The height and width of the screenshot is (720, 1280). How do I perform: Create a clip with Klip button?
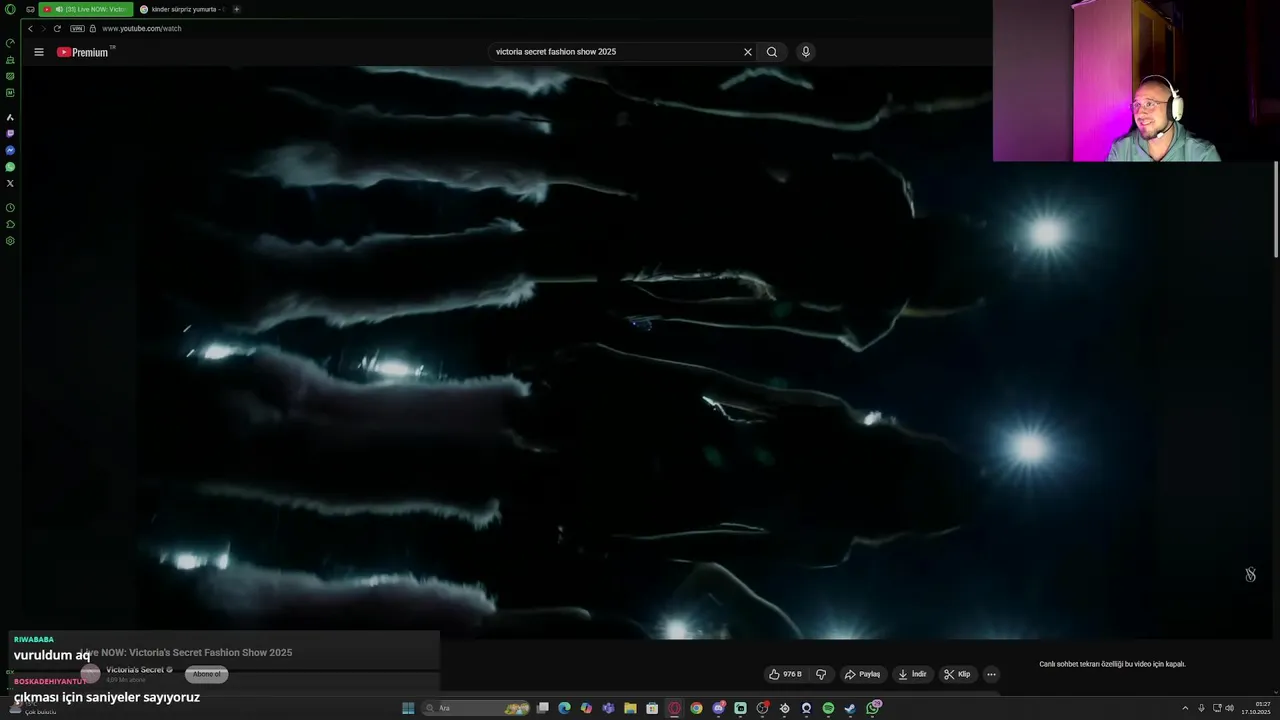[957, 674]
